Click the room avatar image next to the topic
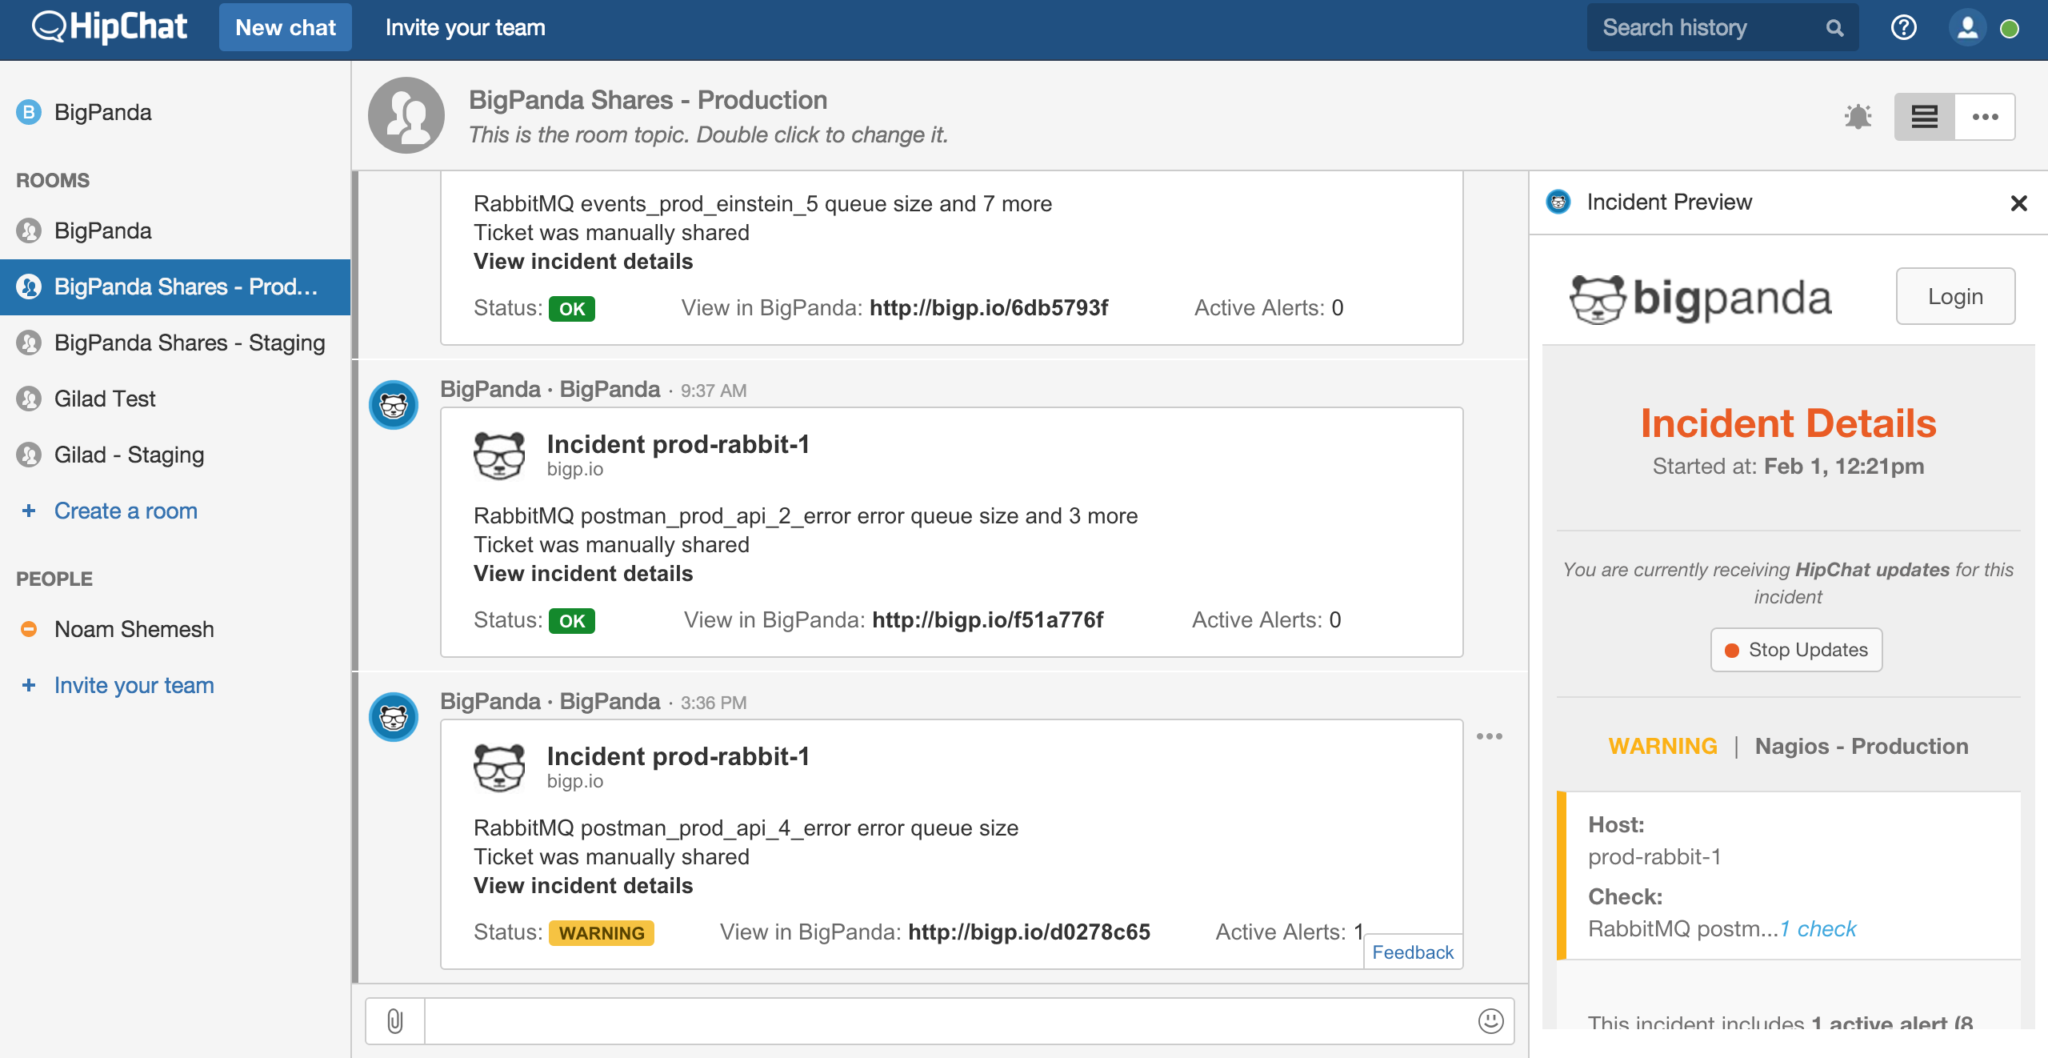This screenshot has width=2048, height=1058. coord(405,114)
